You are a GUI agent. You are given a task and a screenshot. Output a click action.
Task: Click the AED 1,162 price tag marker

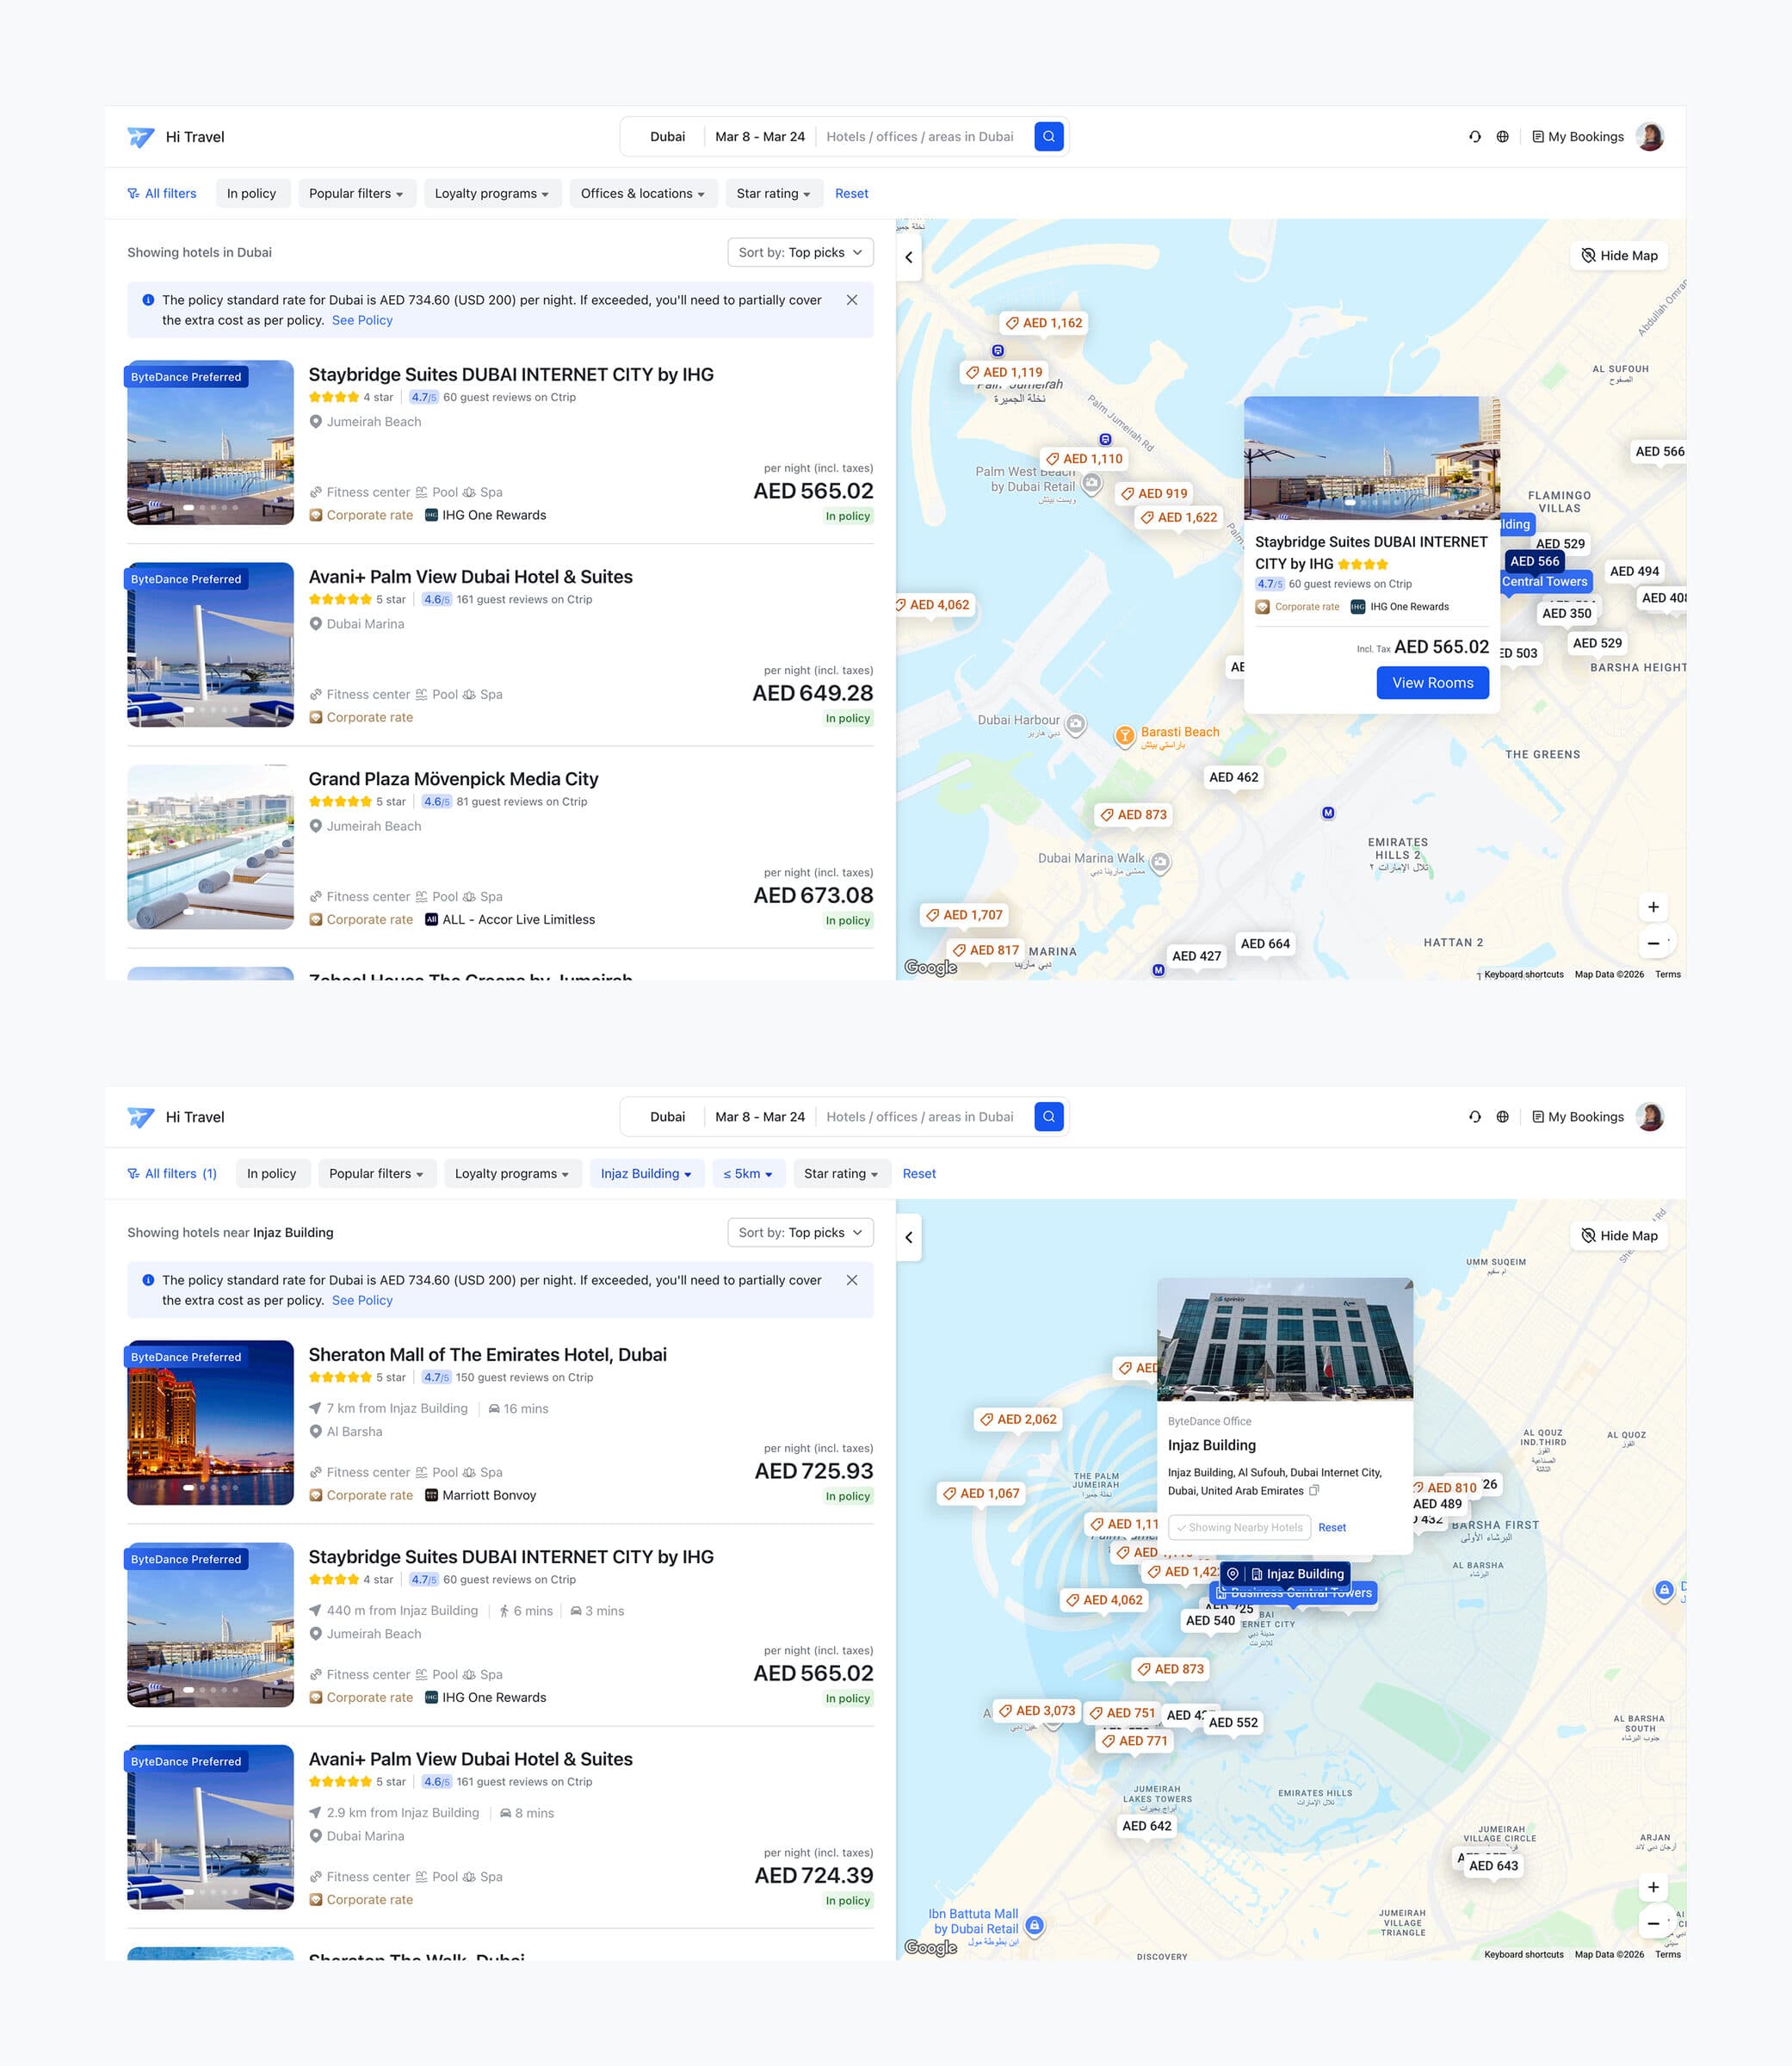click(1044, 323)
